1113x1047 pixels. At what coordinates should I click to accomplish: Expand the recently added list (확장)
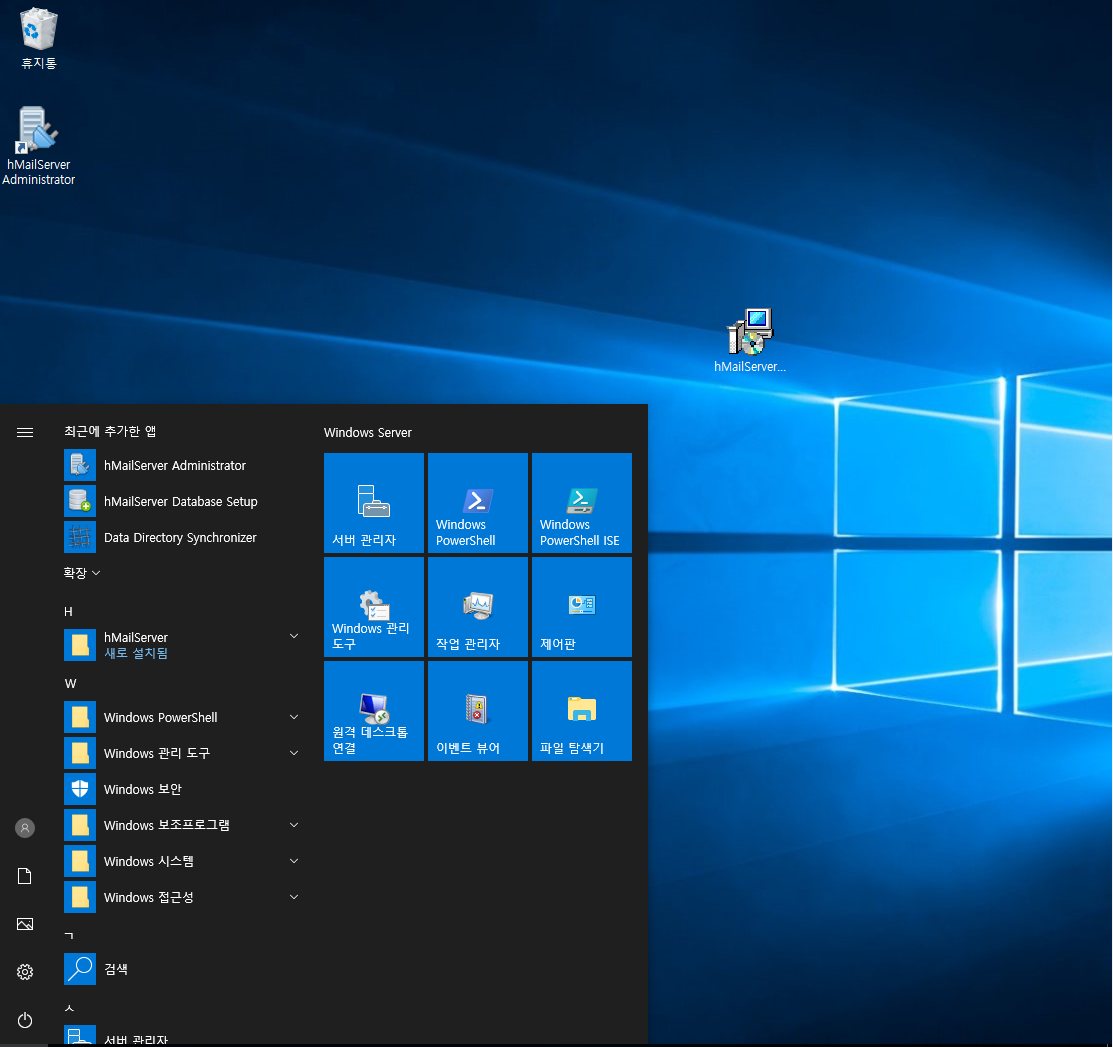pos(82,573)
